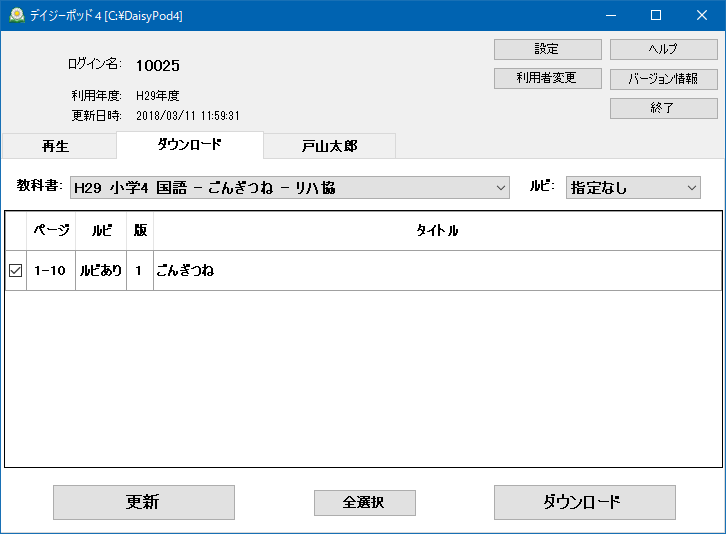The width and height of the screenshot is (726, 534).
Task: Expand the 教科書 textbook dropdown
Action: click(289, 188)
